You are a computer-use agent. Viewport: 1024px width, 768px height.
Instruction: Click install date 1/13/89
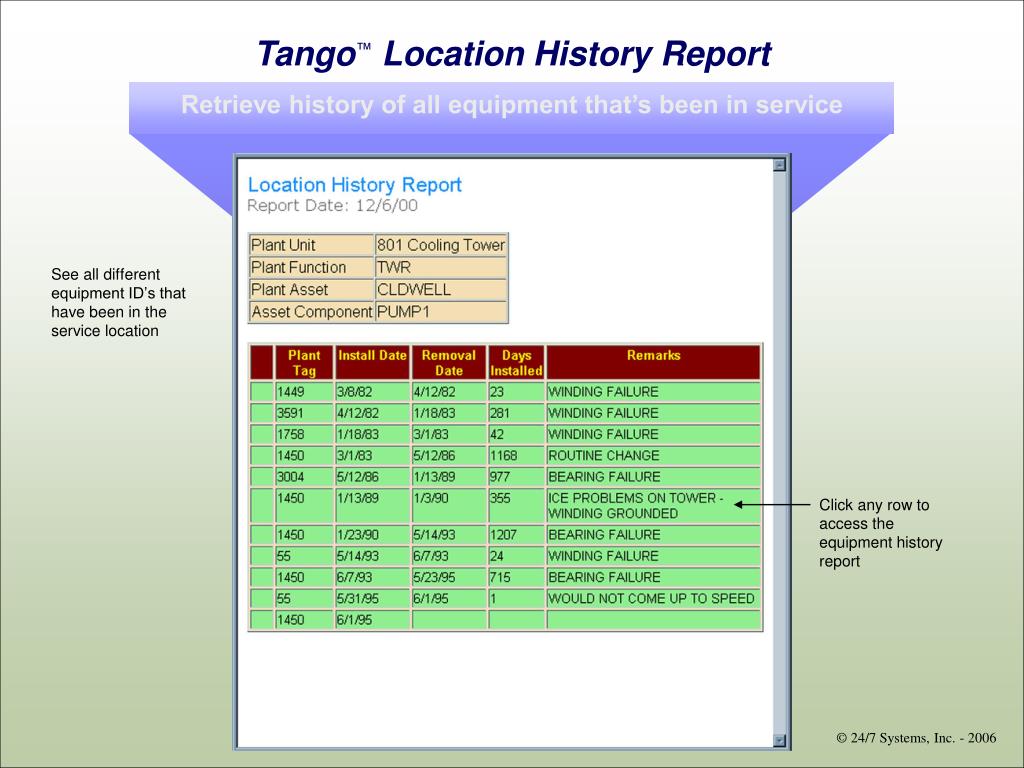pos(372,505)
